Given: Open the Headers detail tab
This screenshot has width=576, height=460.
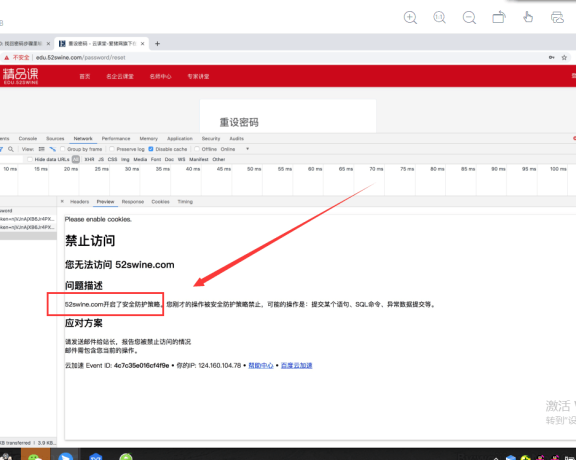Looking at the screenshot, I should click(x=80, y=202).
